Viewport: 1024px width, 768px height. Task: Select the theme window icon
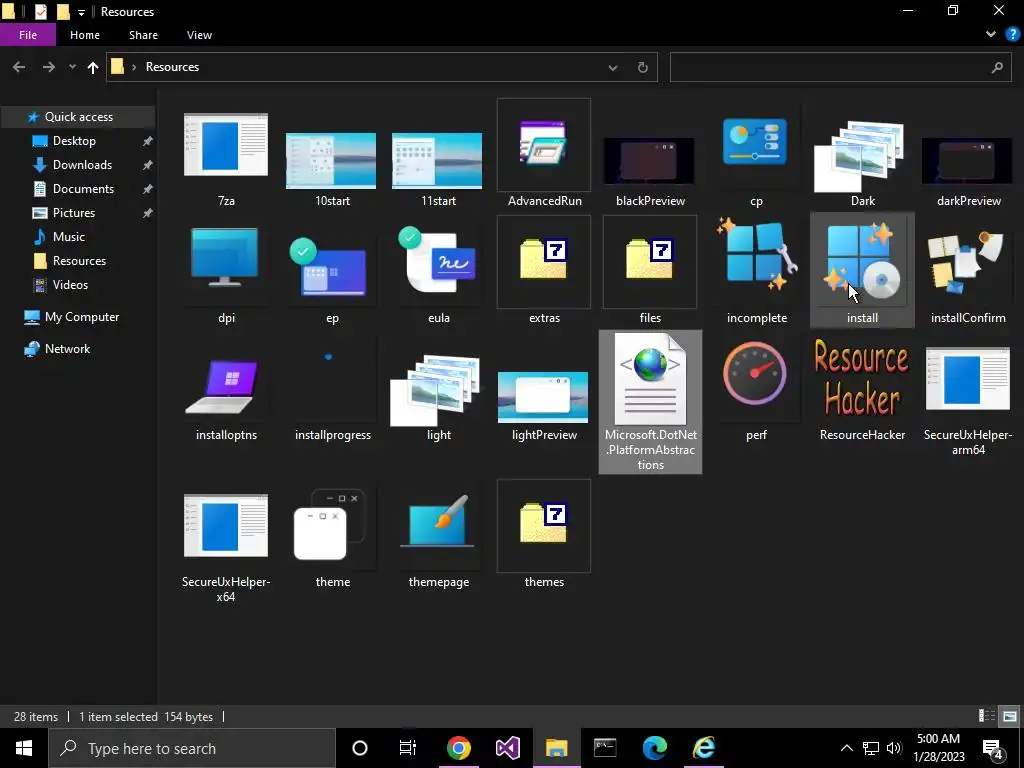click(x=331, y=525)
